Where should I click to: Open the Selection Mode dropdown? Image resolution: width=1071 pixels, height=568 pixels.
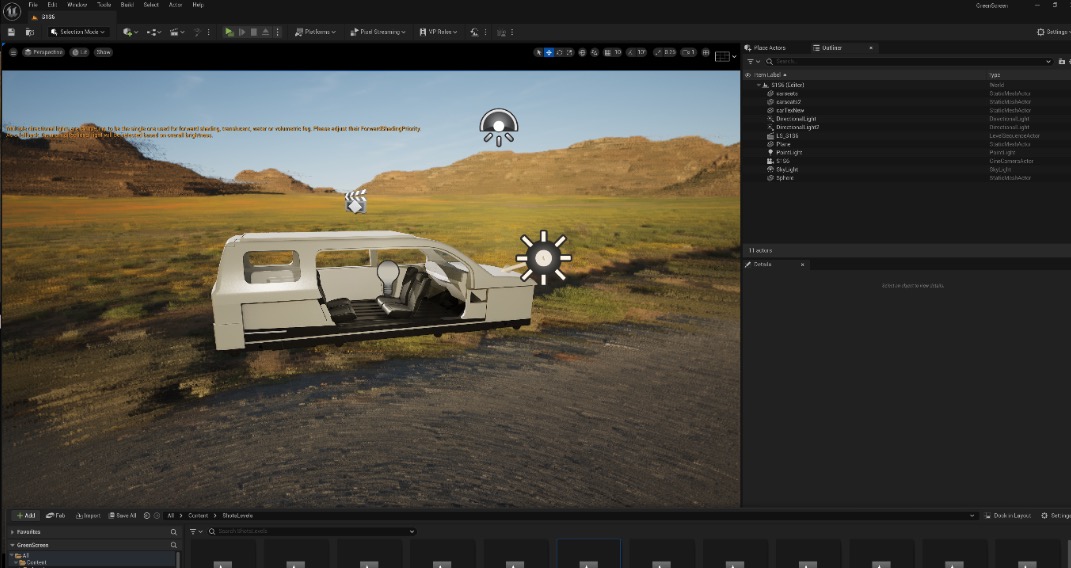tap(78, 32)
